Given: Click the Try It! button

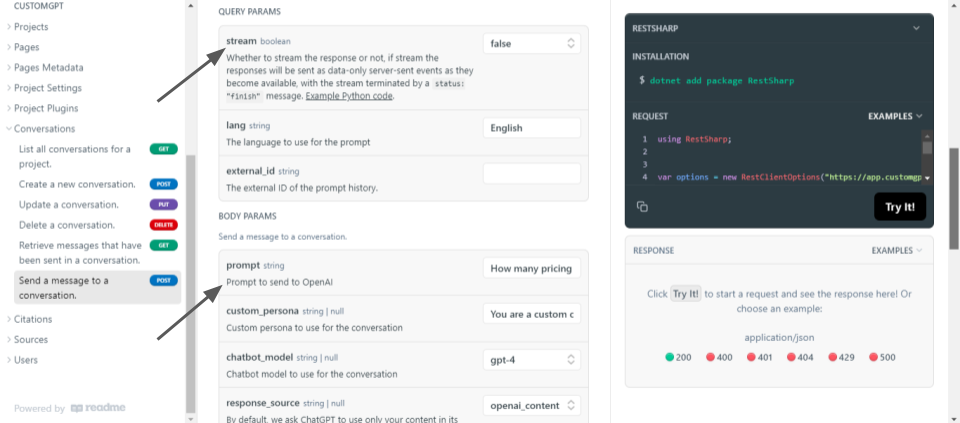Looking at the screenshot, I should 900,207.
